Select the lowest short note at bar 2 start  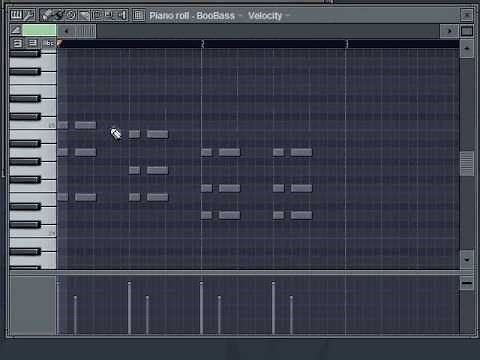(x=206, y=215)
